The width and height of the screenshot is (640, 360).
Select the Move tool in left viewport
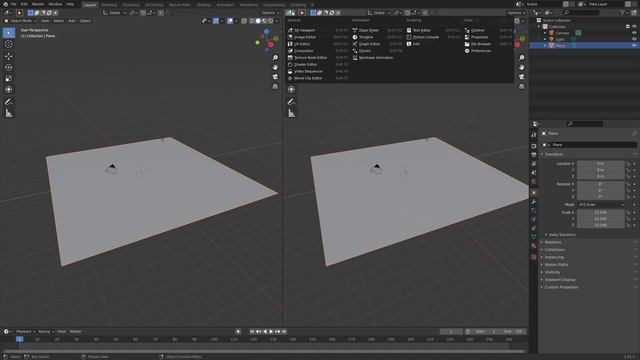pyautogui.click(x=9, y=56)
